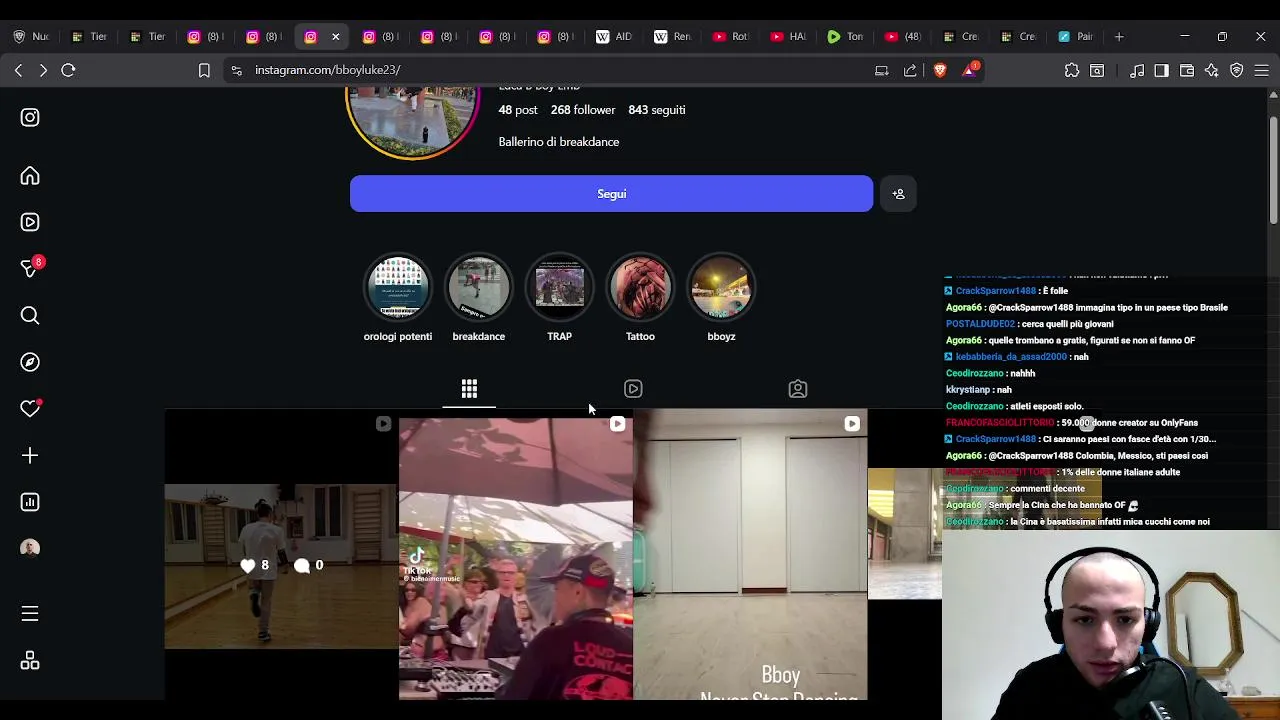This screenshot has height=720, width=1280.
Task: Click chat username FRANCOFASCIOLITTORIO
Action: click(x=1000, y=423)
